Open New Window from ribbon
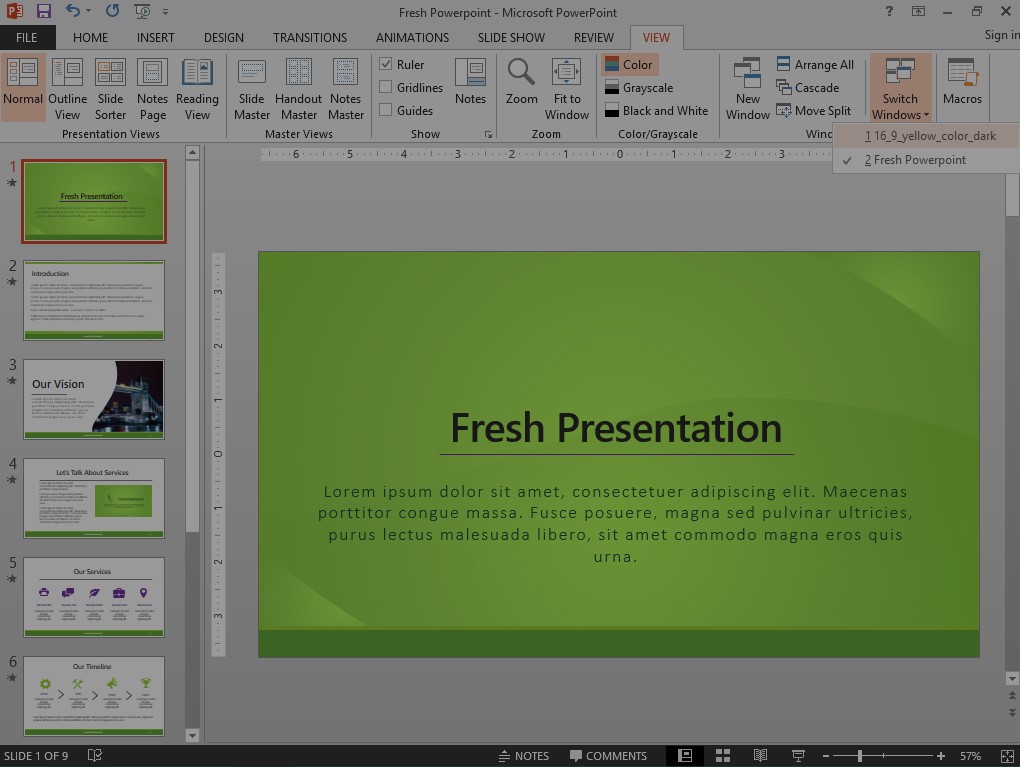 coord(748,87)
